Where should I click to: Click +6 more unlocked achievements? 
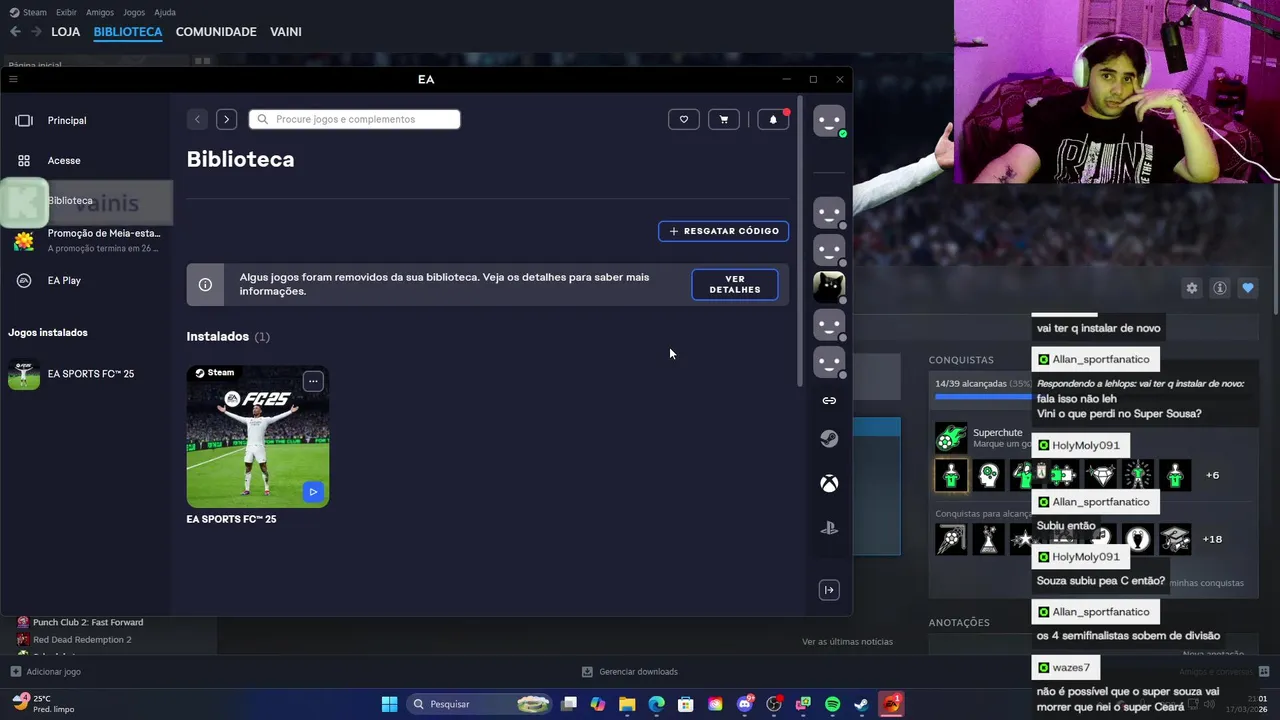tap(1213, 475)
